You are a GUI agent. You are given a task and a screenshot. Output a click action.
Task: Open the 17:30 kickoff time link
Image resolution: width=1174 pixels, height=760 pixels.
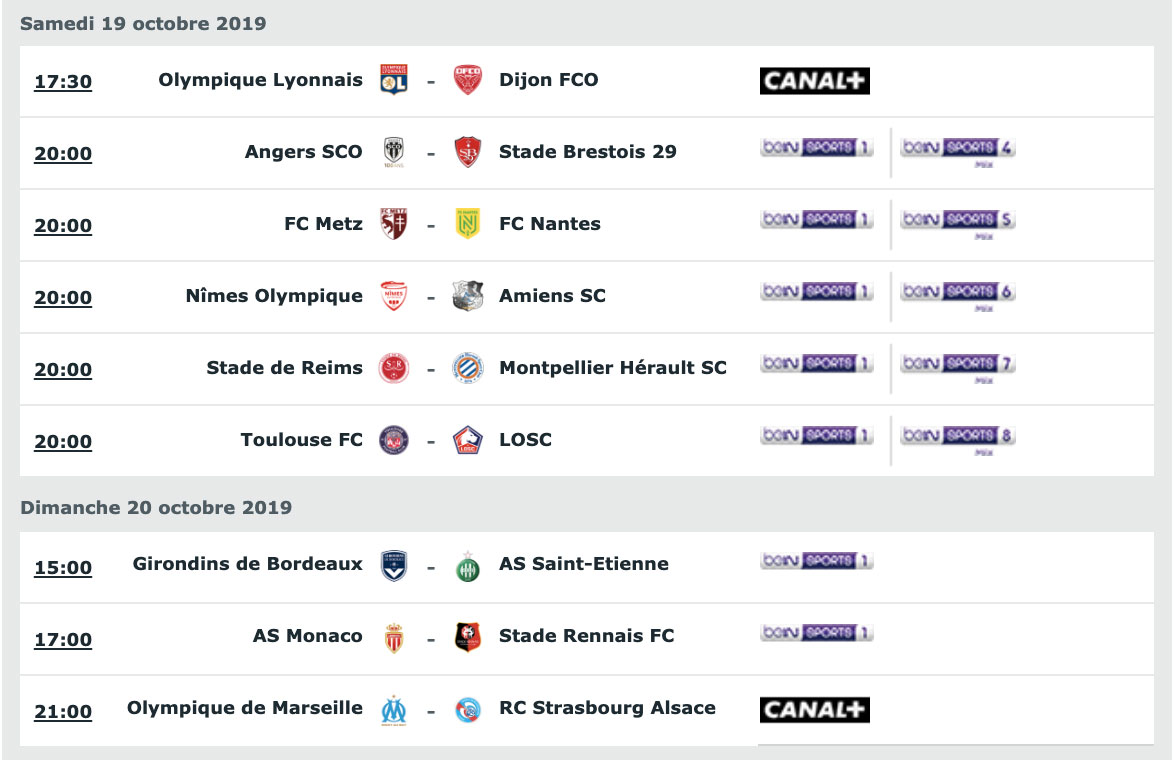(63, 82)
